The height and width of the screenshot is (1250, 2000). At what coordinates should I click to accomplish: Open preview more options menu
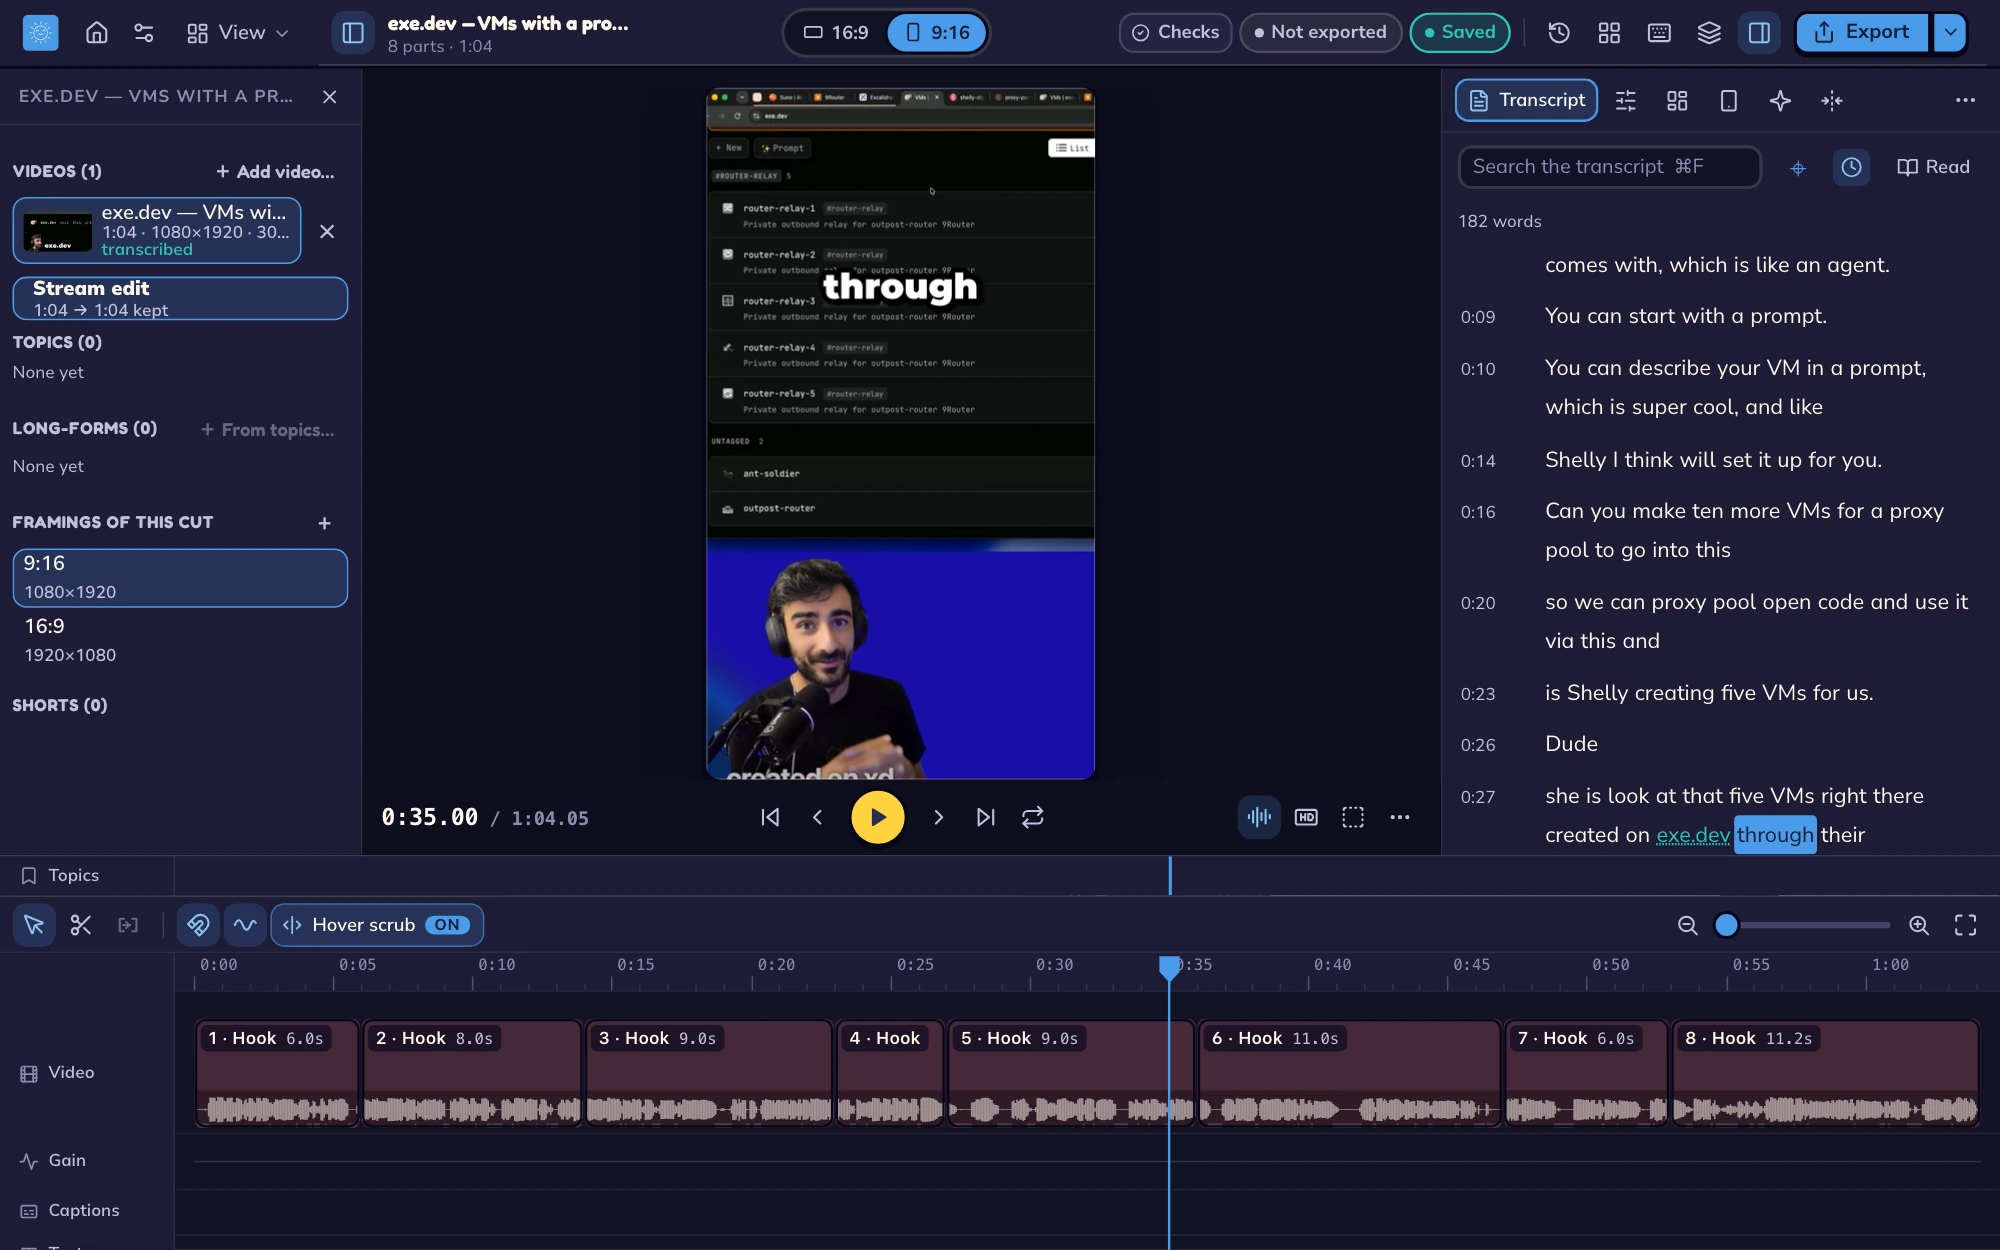(1400, 817)
